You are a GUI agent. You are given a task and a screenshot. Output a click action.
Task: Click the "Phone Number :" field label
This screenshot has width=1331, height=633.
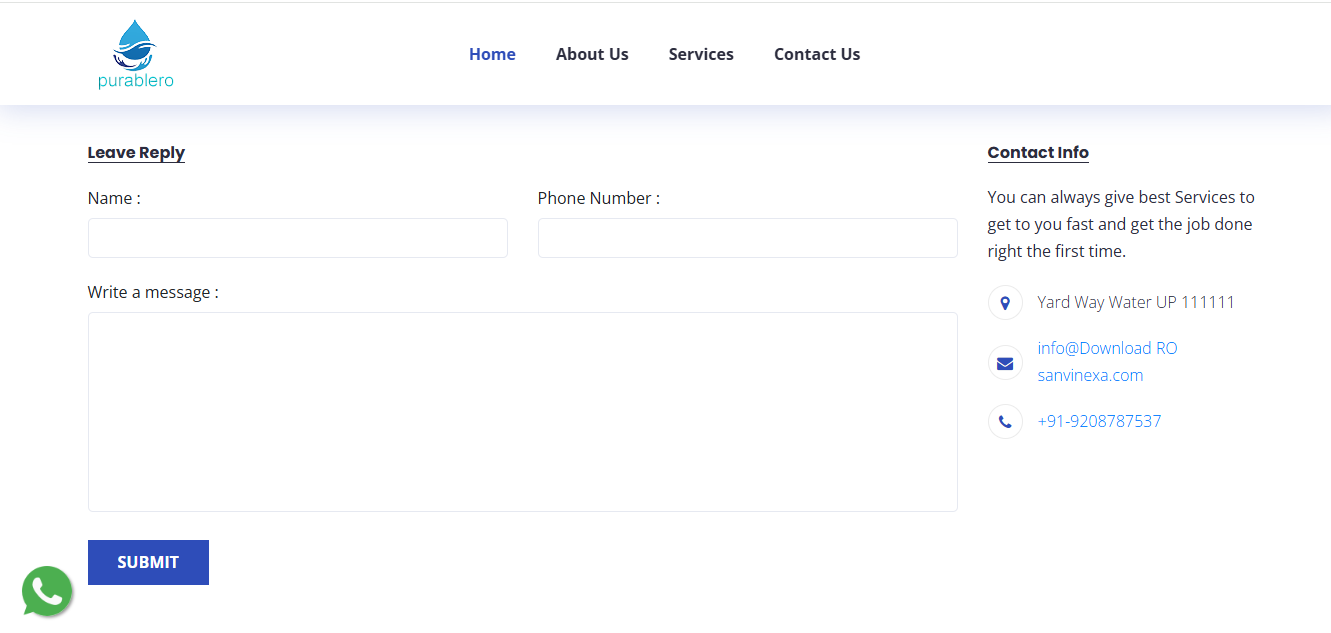(x=598, y=198)
